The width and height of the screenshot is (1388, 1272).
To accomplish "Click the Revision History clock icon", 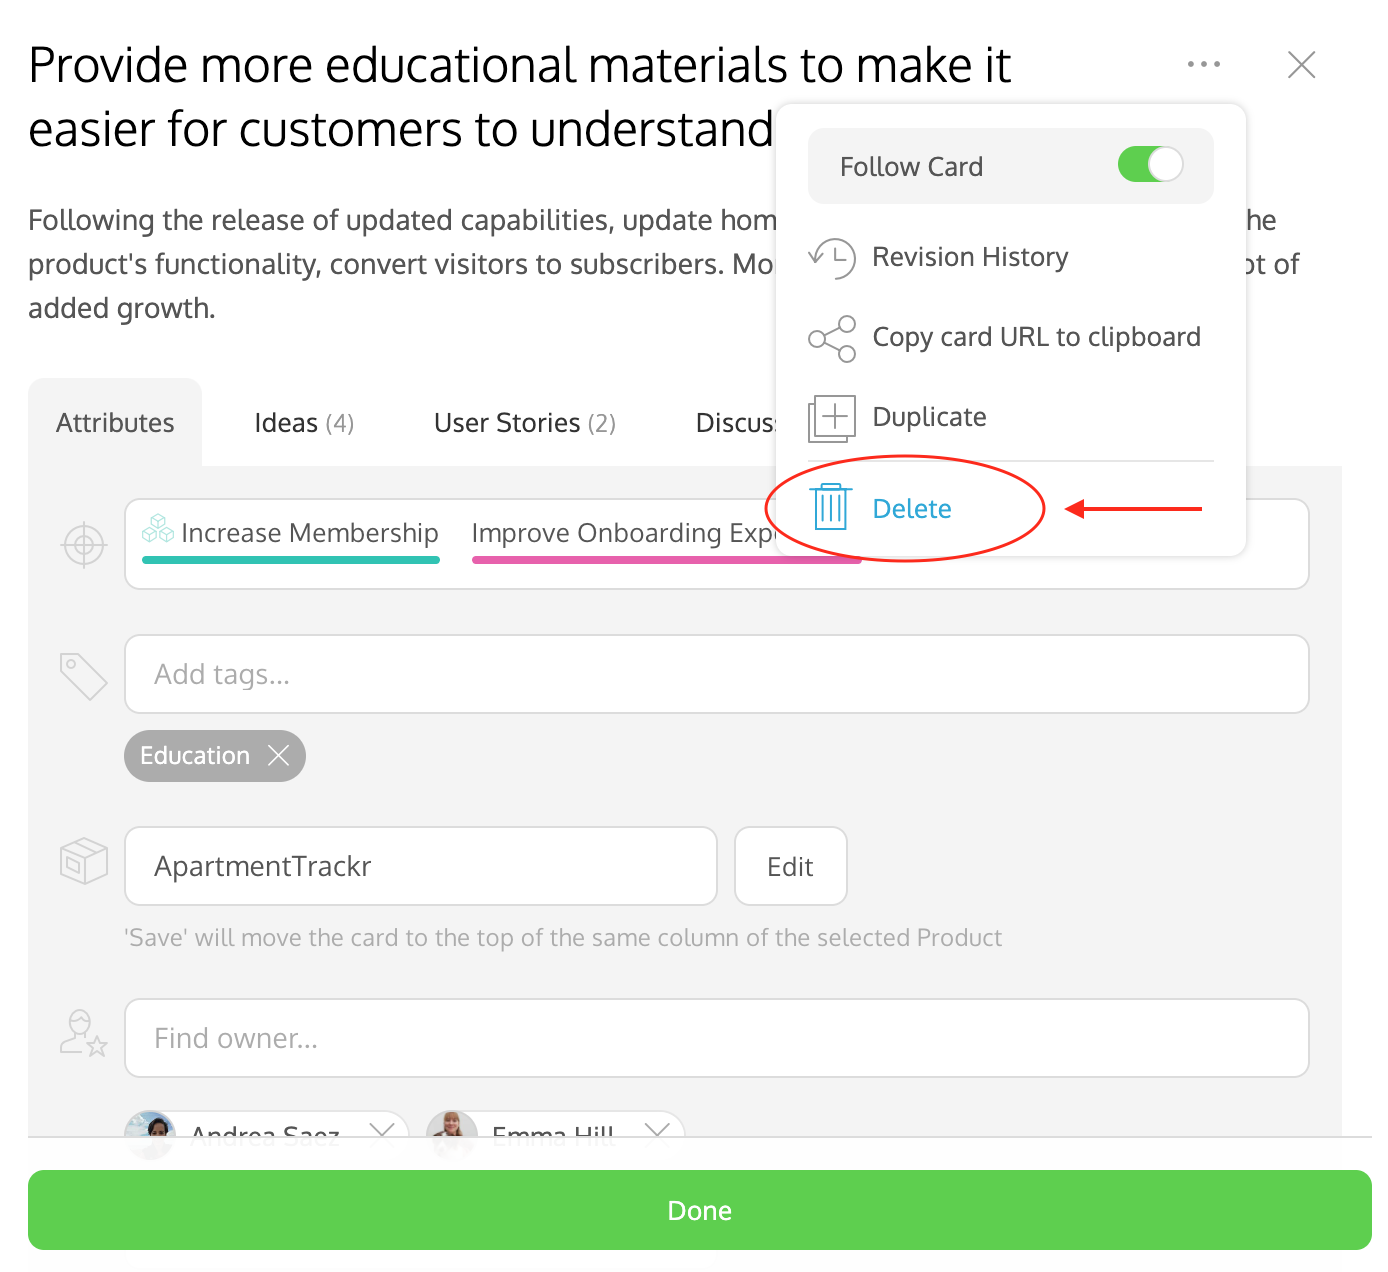I will pos(832,258).
